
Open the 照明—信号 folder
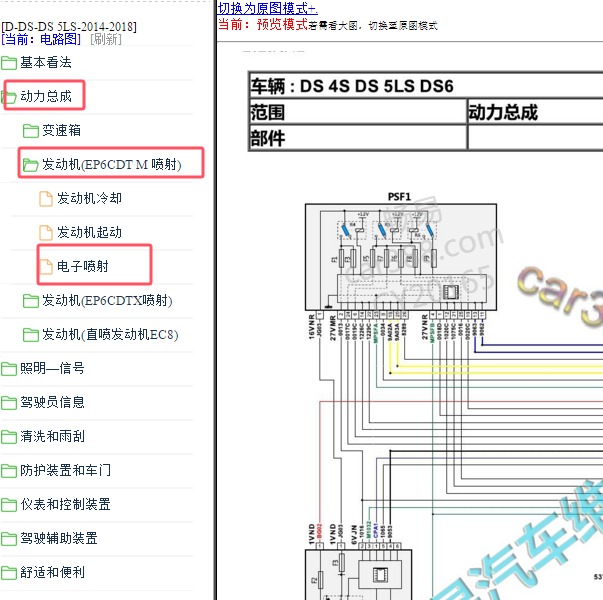[52, 368]
